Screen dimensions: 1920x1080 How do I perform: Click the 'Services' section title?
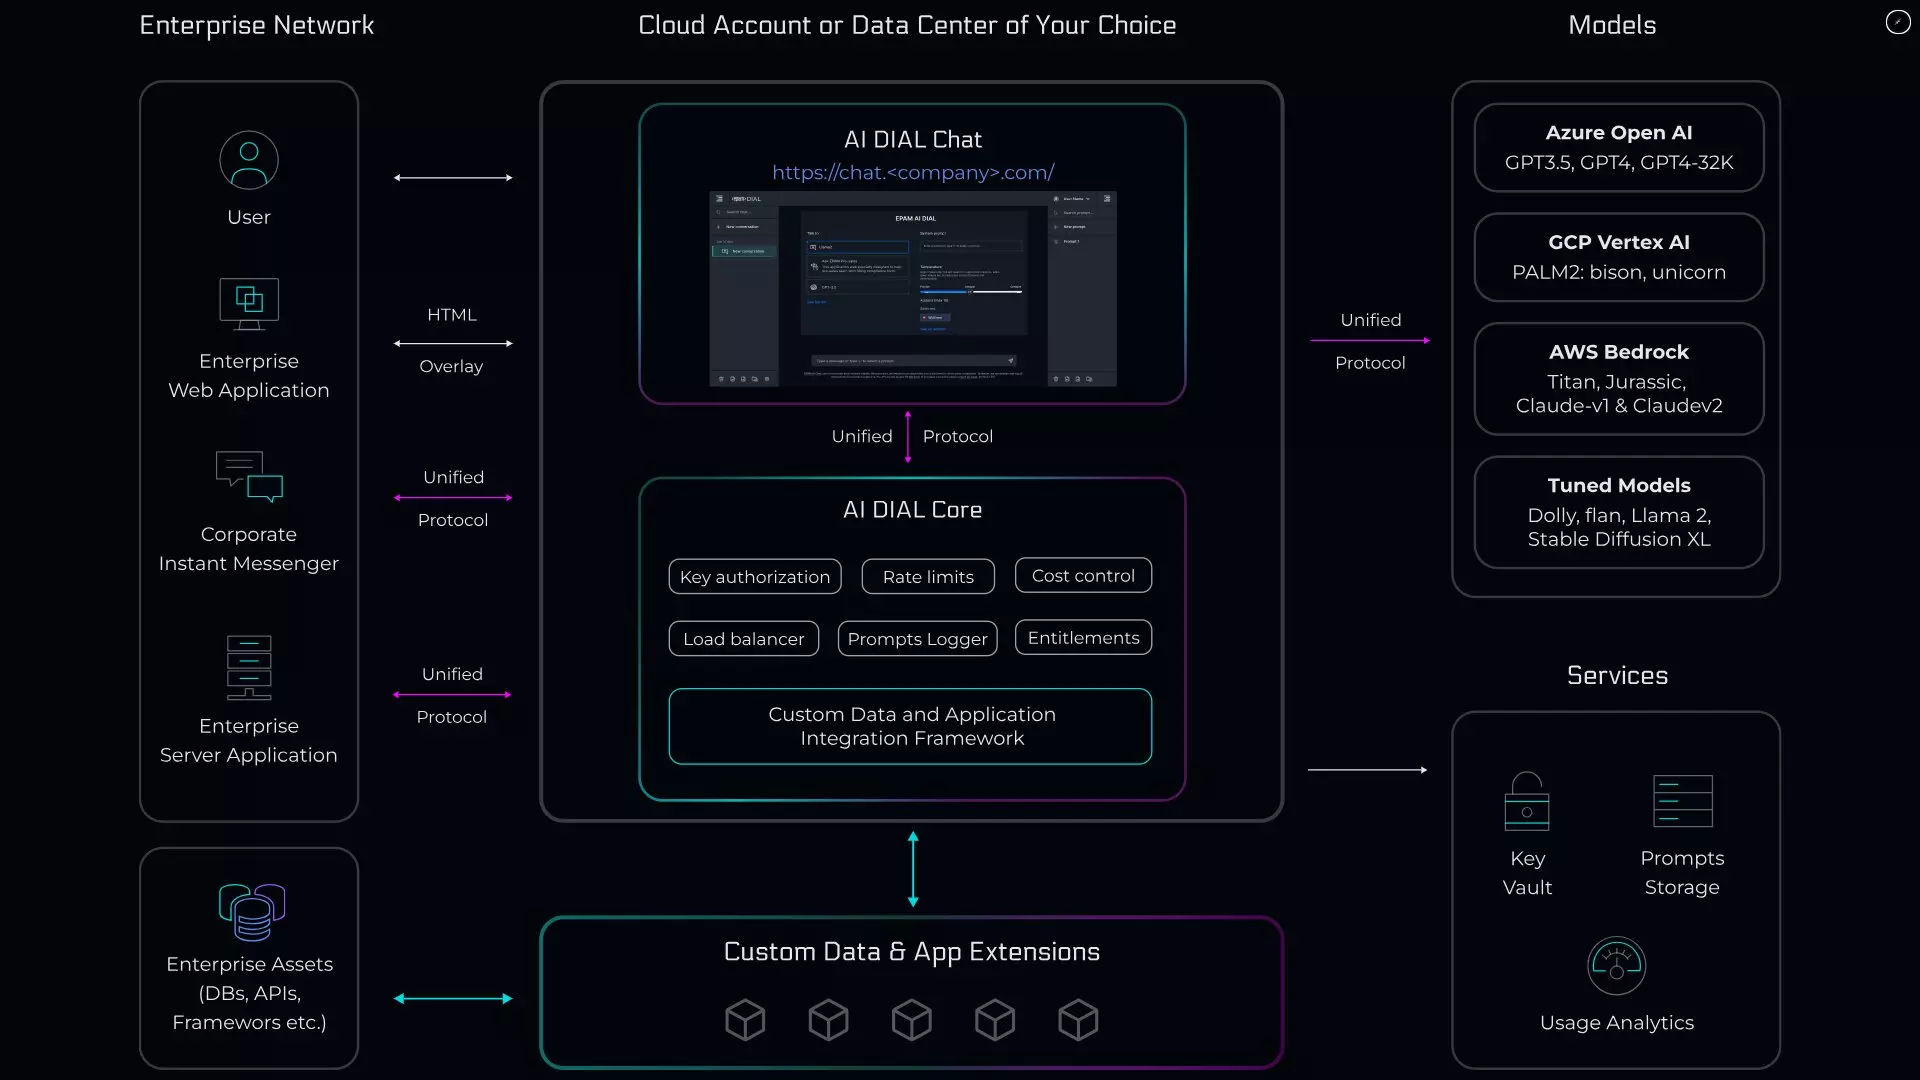click(1617, 675)
